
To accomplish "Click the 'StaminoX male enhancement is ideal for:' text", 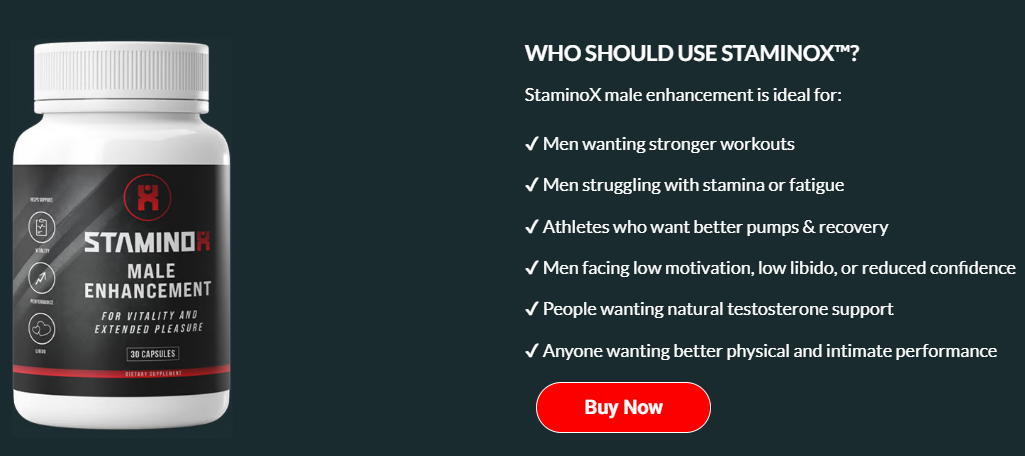I will point(683,96).
